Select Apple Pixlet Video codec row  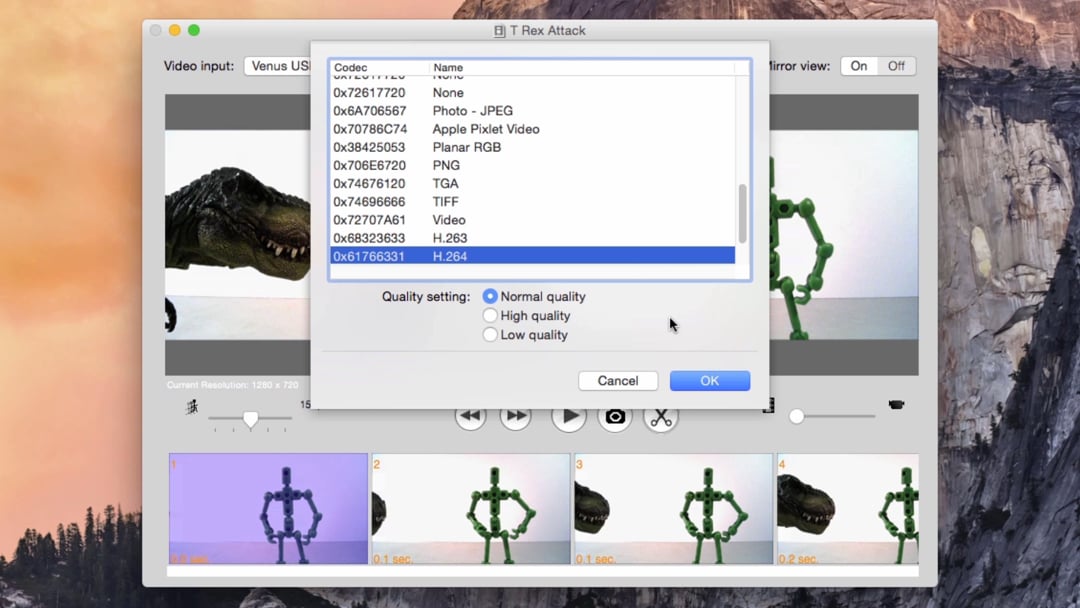click(x=532, y=129)
